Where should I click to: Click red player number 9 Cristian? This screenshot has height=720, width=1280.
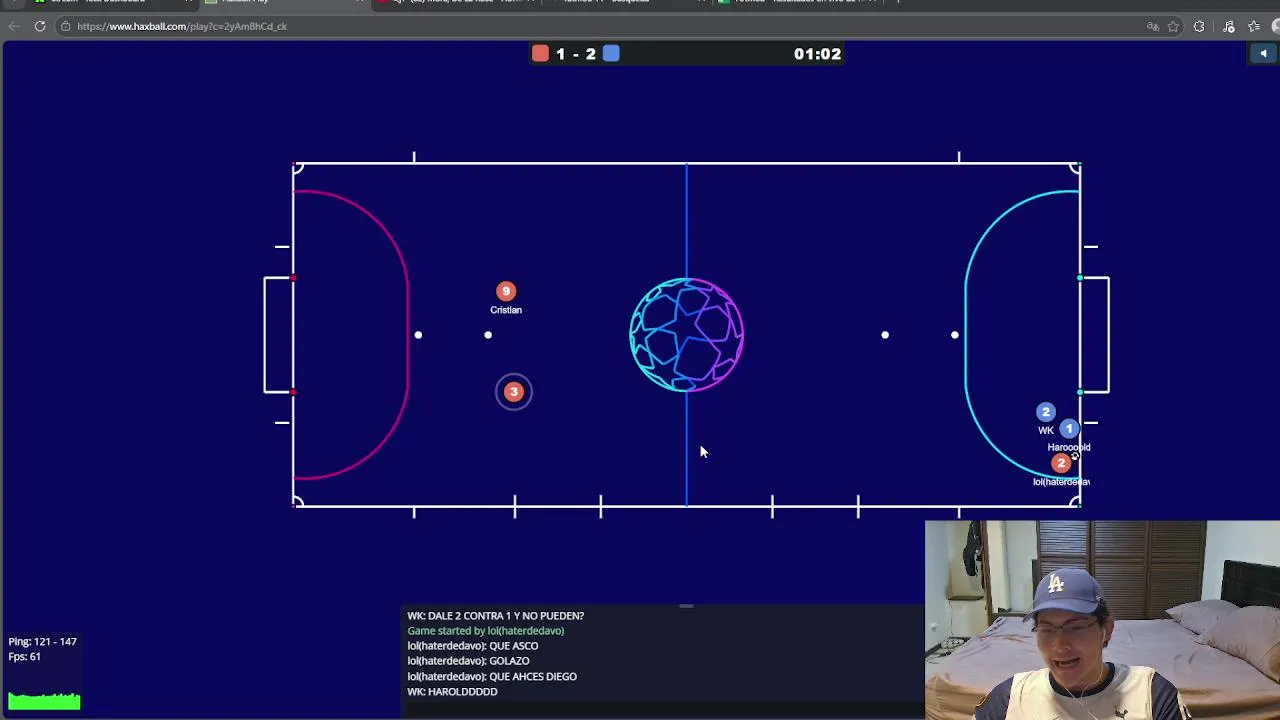click(x=506, y=291)
